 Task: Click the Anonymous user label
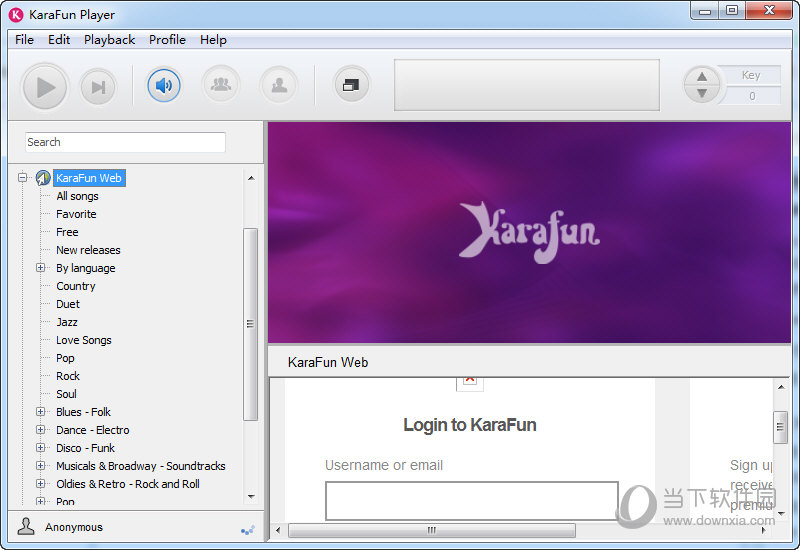tap(73, 527)
